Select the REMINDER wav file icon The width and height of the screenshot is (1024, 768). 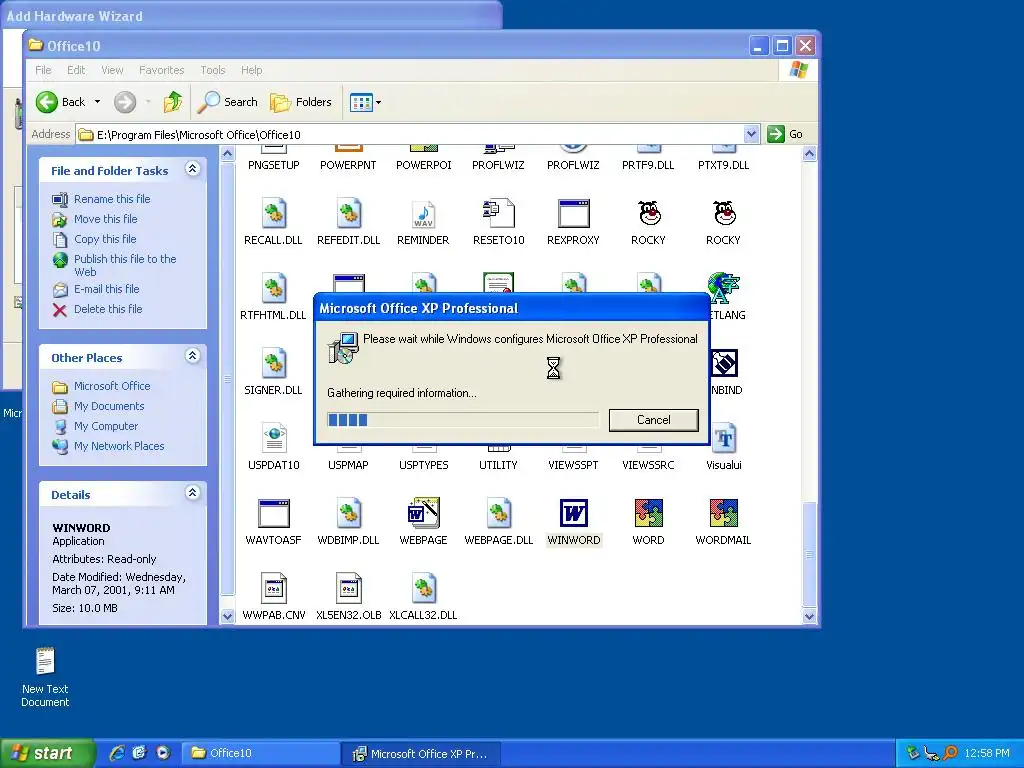coord(423,213)
